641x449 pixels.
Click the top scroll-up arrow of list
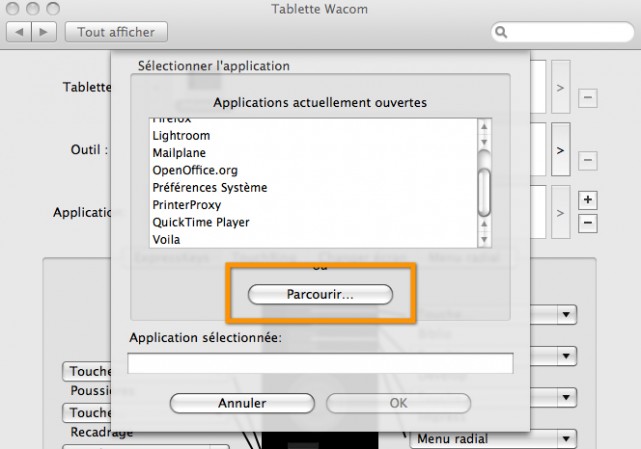[484, 126]
